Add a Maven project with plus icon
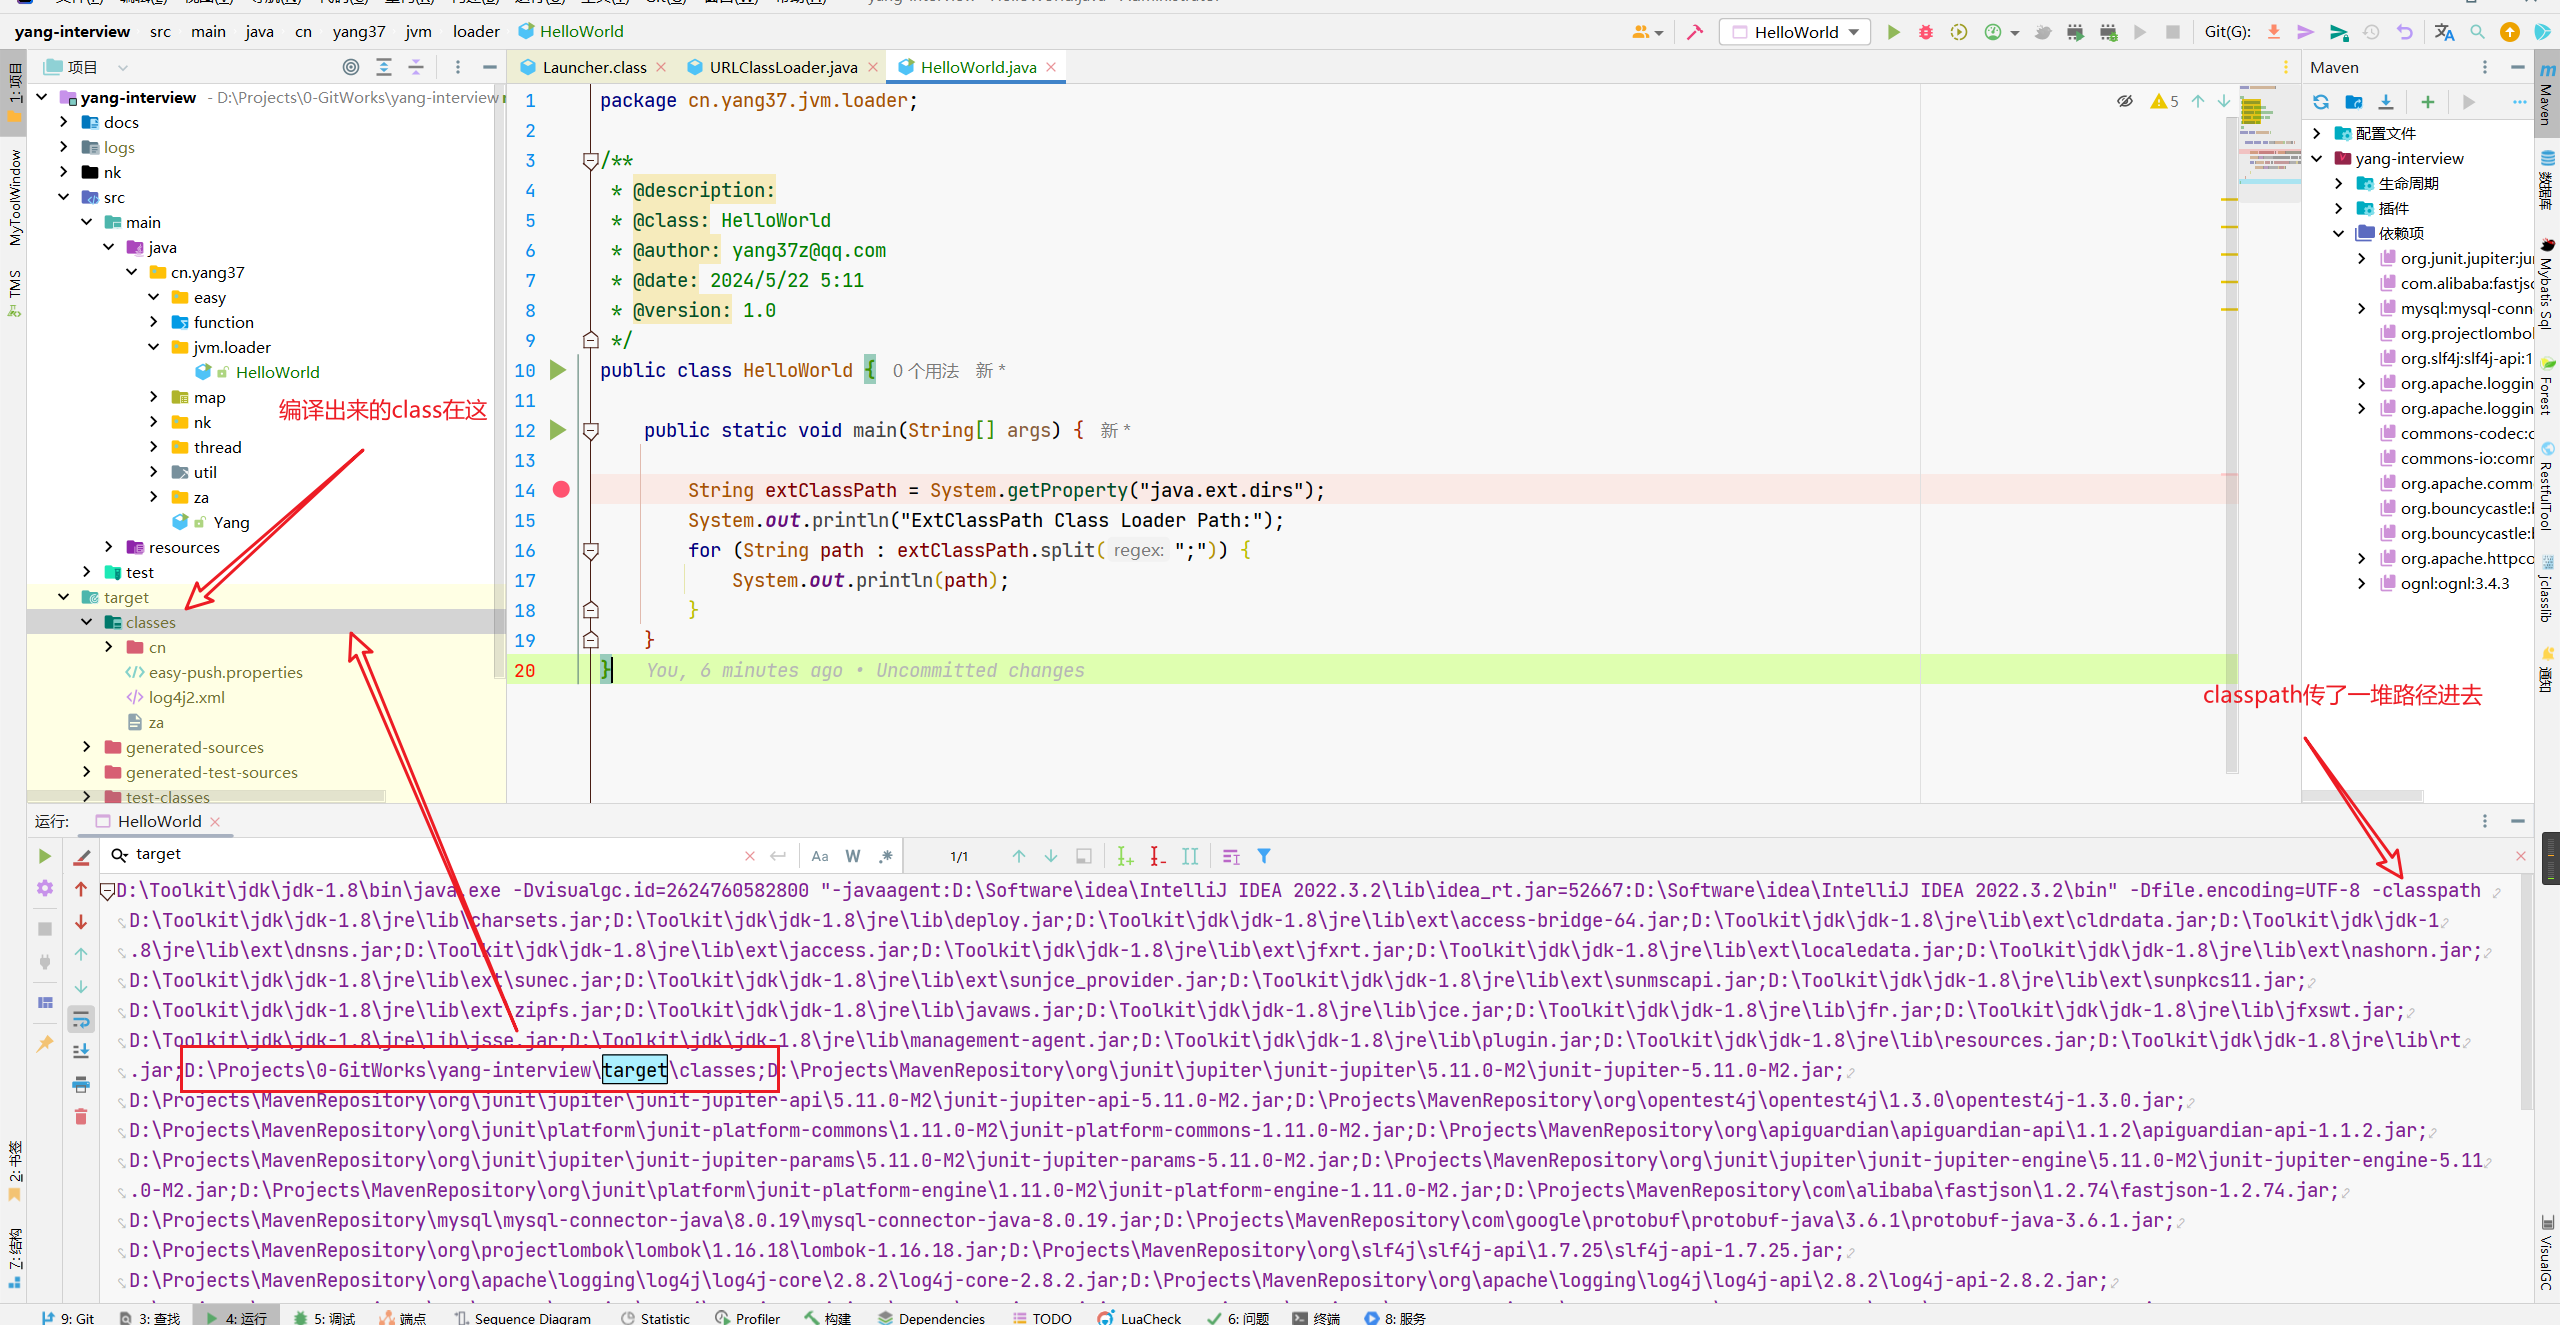 2427,102
